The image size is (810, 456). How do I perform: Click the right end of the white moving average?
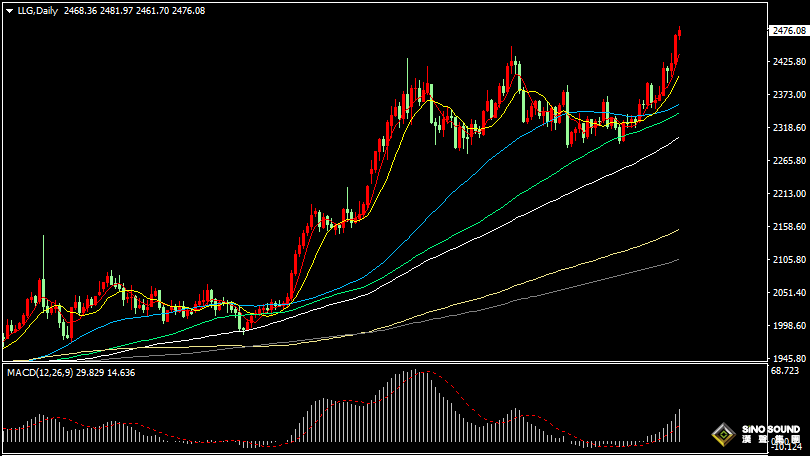click(678, 138)
